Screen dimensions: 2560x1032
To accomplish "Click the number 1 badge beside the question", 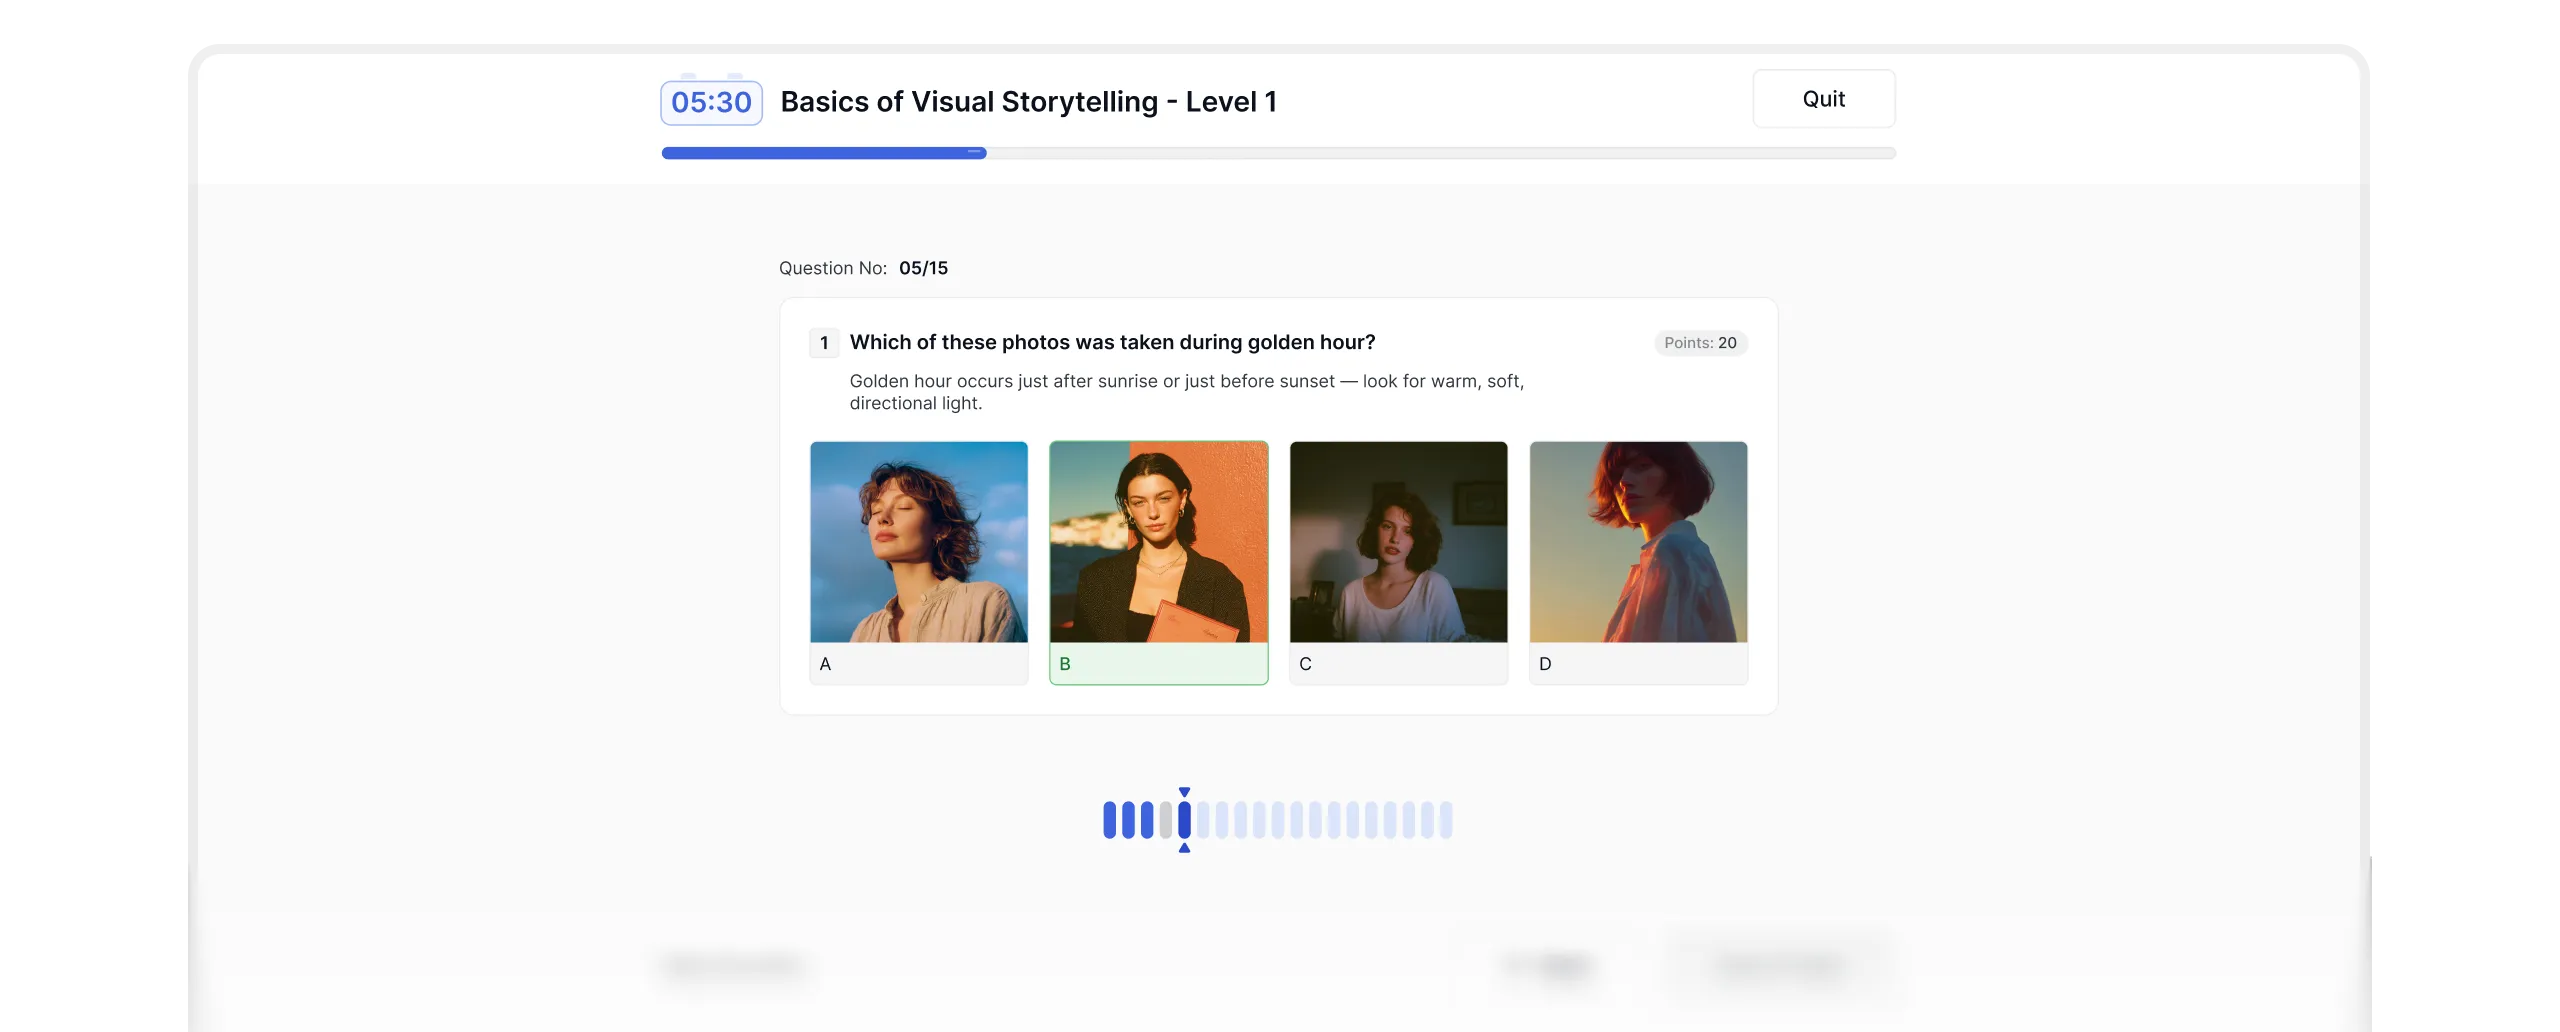I will point(824,343).
